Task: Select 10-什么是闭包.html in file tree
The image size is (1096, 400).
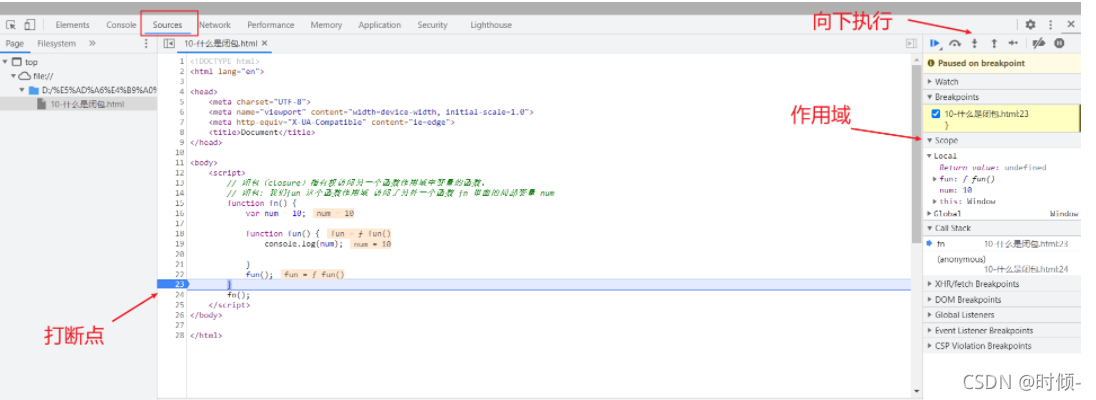Action: [87, 104]
